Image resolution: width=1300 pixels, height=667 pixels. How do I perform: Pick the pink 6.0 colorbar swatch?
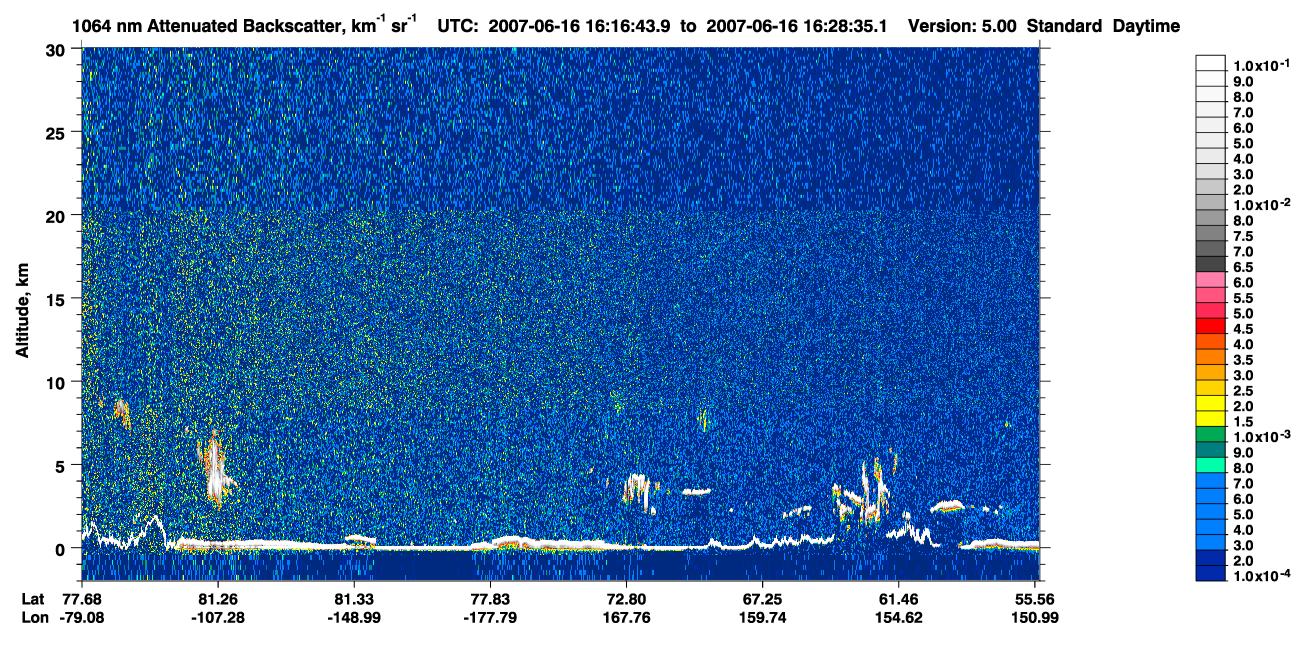point(1211,280)
